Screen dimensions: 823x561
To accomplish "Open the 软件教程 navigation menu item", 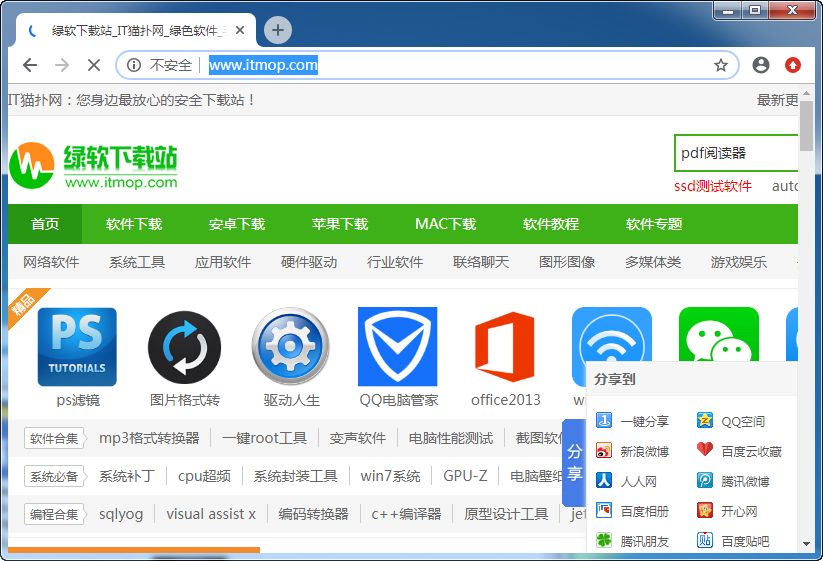I will click(x=550, y=224).
